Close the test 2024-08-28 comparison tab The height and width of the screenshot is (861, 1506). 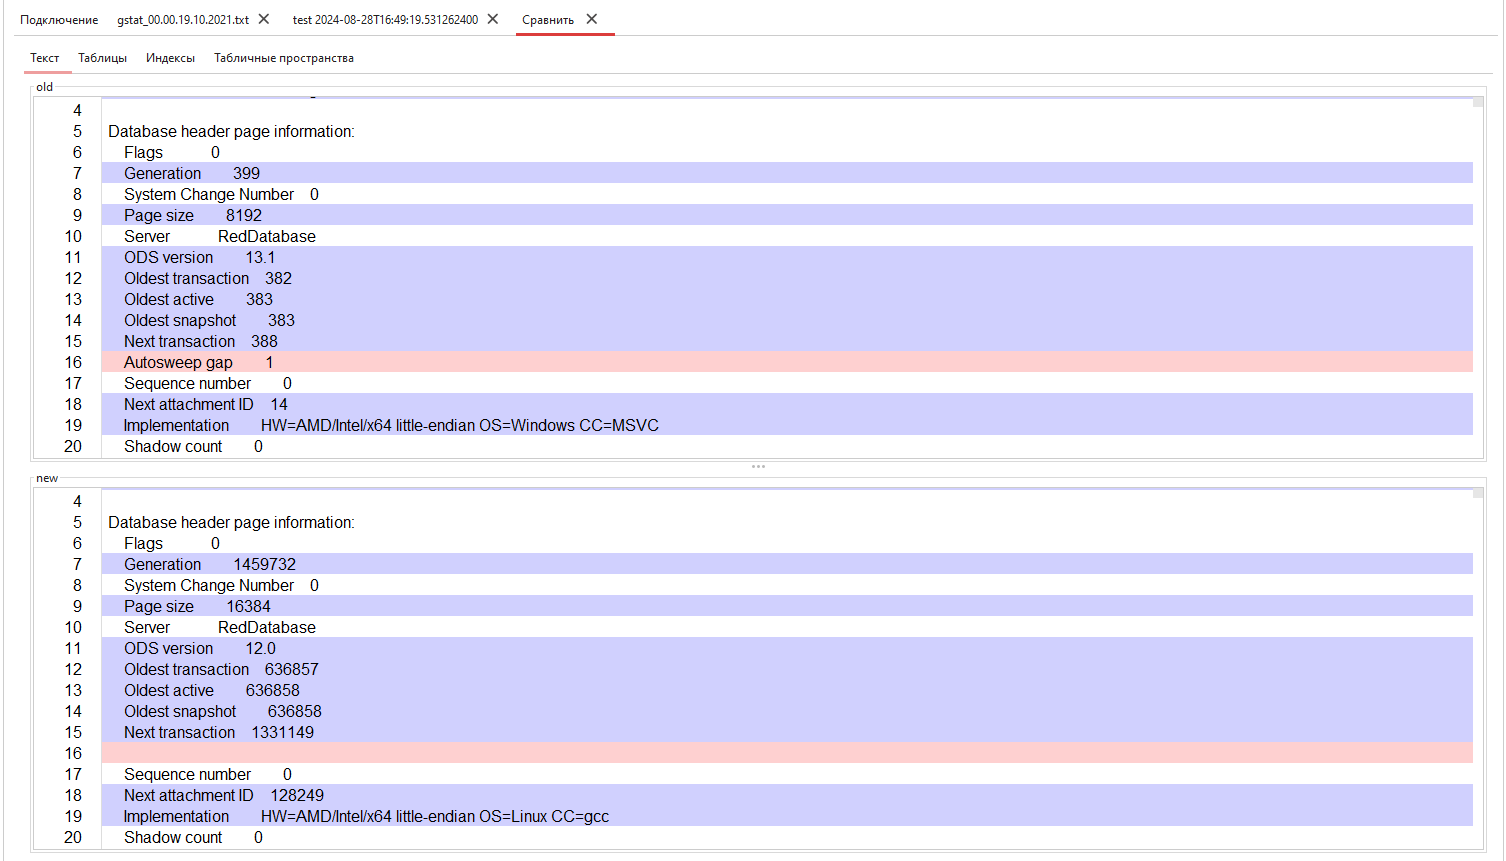pyautogui.click(x=491, y=17)
